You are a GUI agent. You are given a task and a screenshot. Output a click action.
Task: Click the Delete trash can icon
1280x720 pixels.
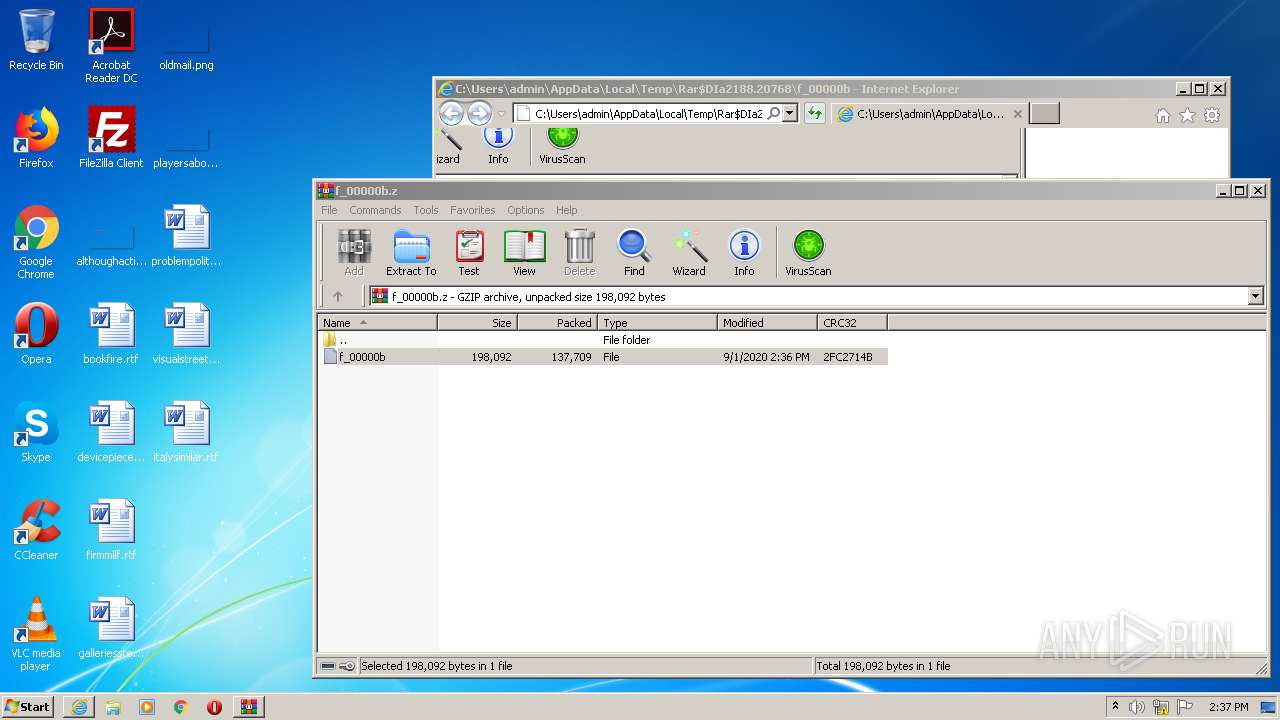(x=579, y=252)
